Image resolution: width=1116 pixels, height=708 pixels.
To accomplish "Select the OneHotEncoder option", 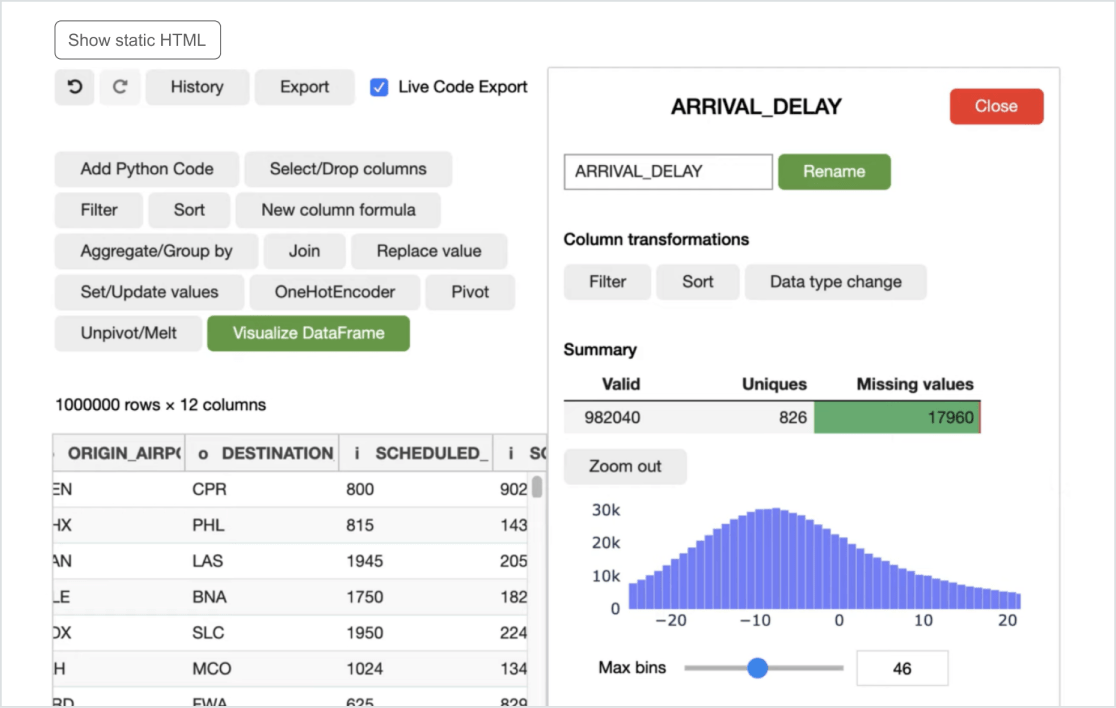I will click(x=335, y=292).
